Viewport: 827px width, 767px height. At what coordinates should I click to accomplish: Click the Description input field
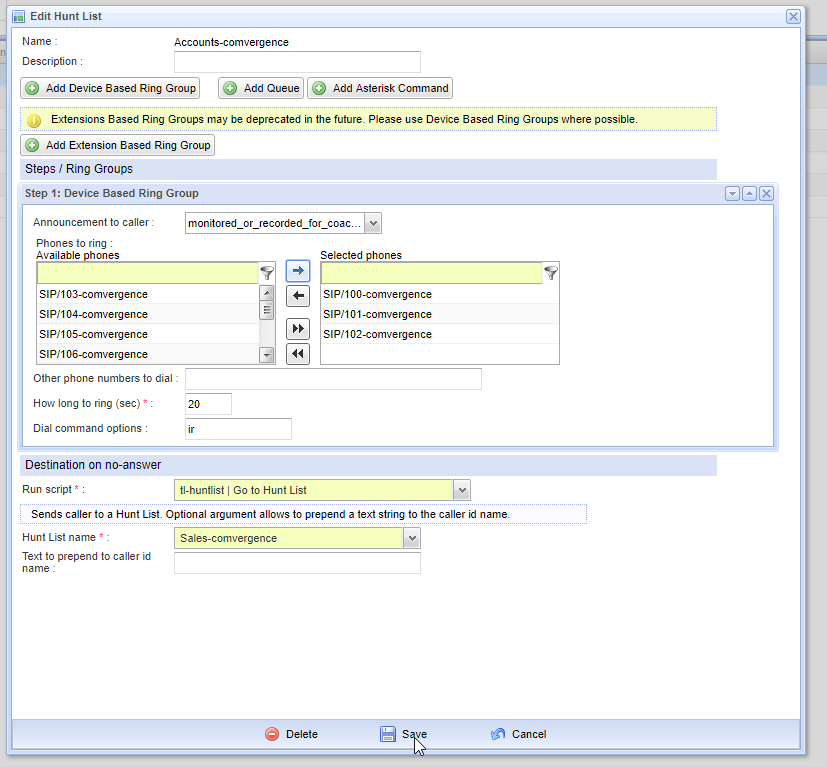[x=297, y=62]
